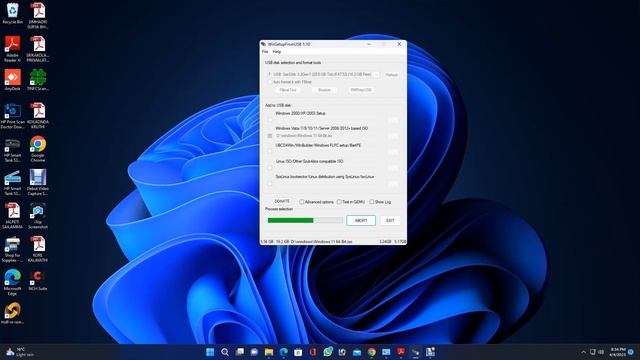Image resolution: width=640 pixels, height=360 pixels.
Task: Show hidden system tray icons
Action: 583,352
